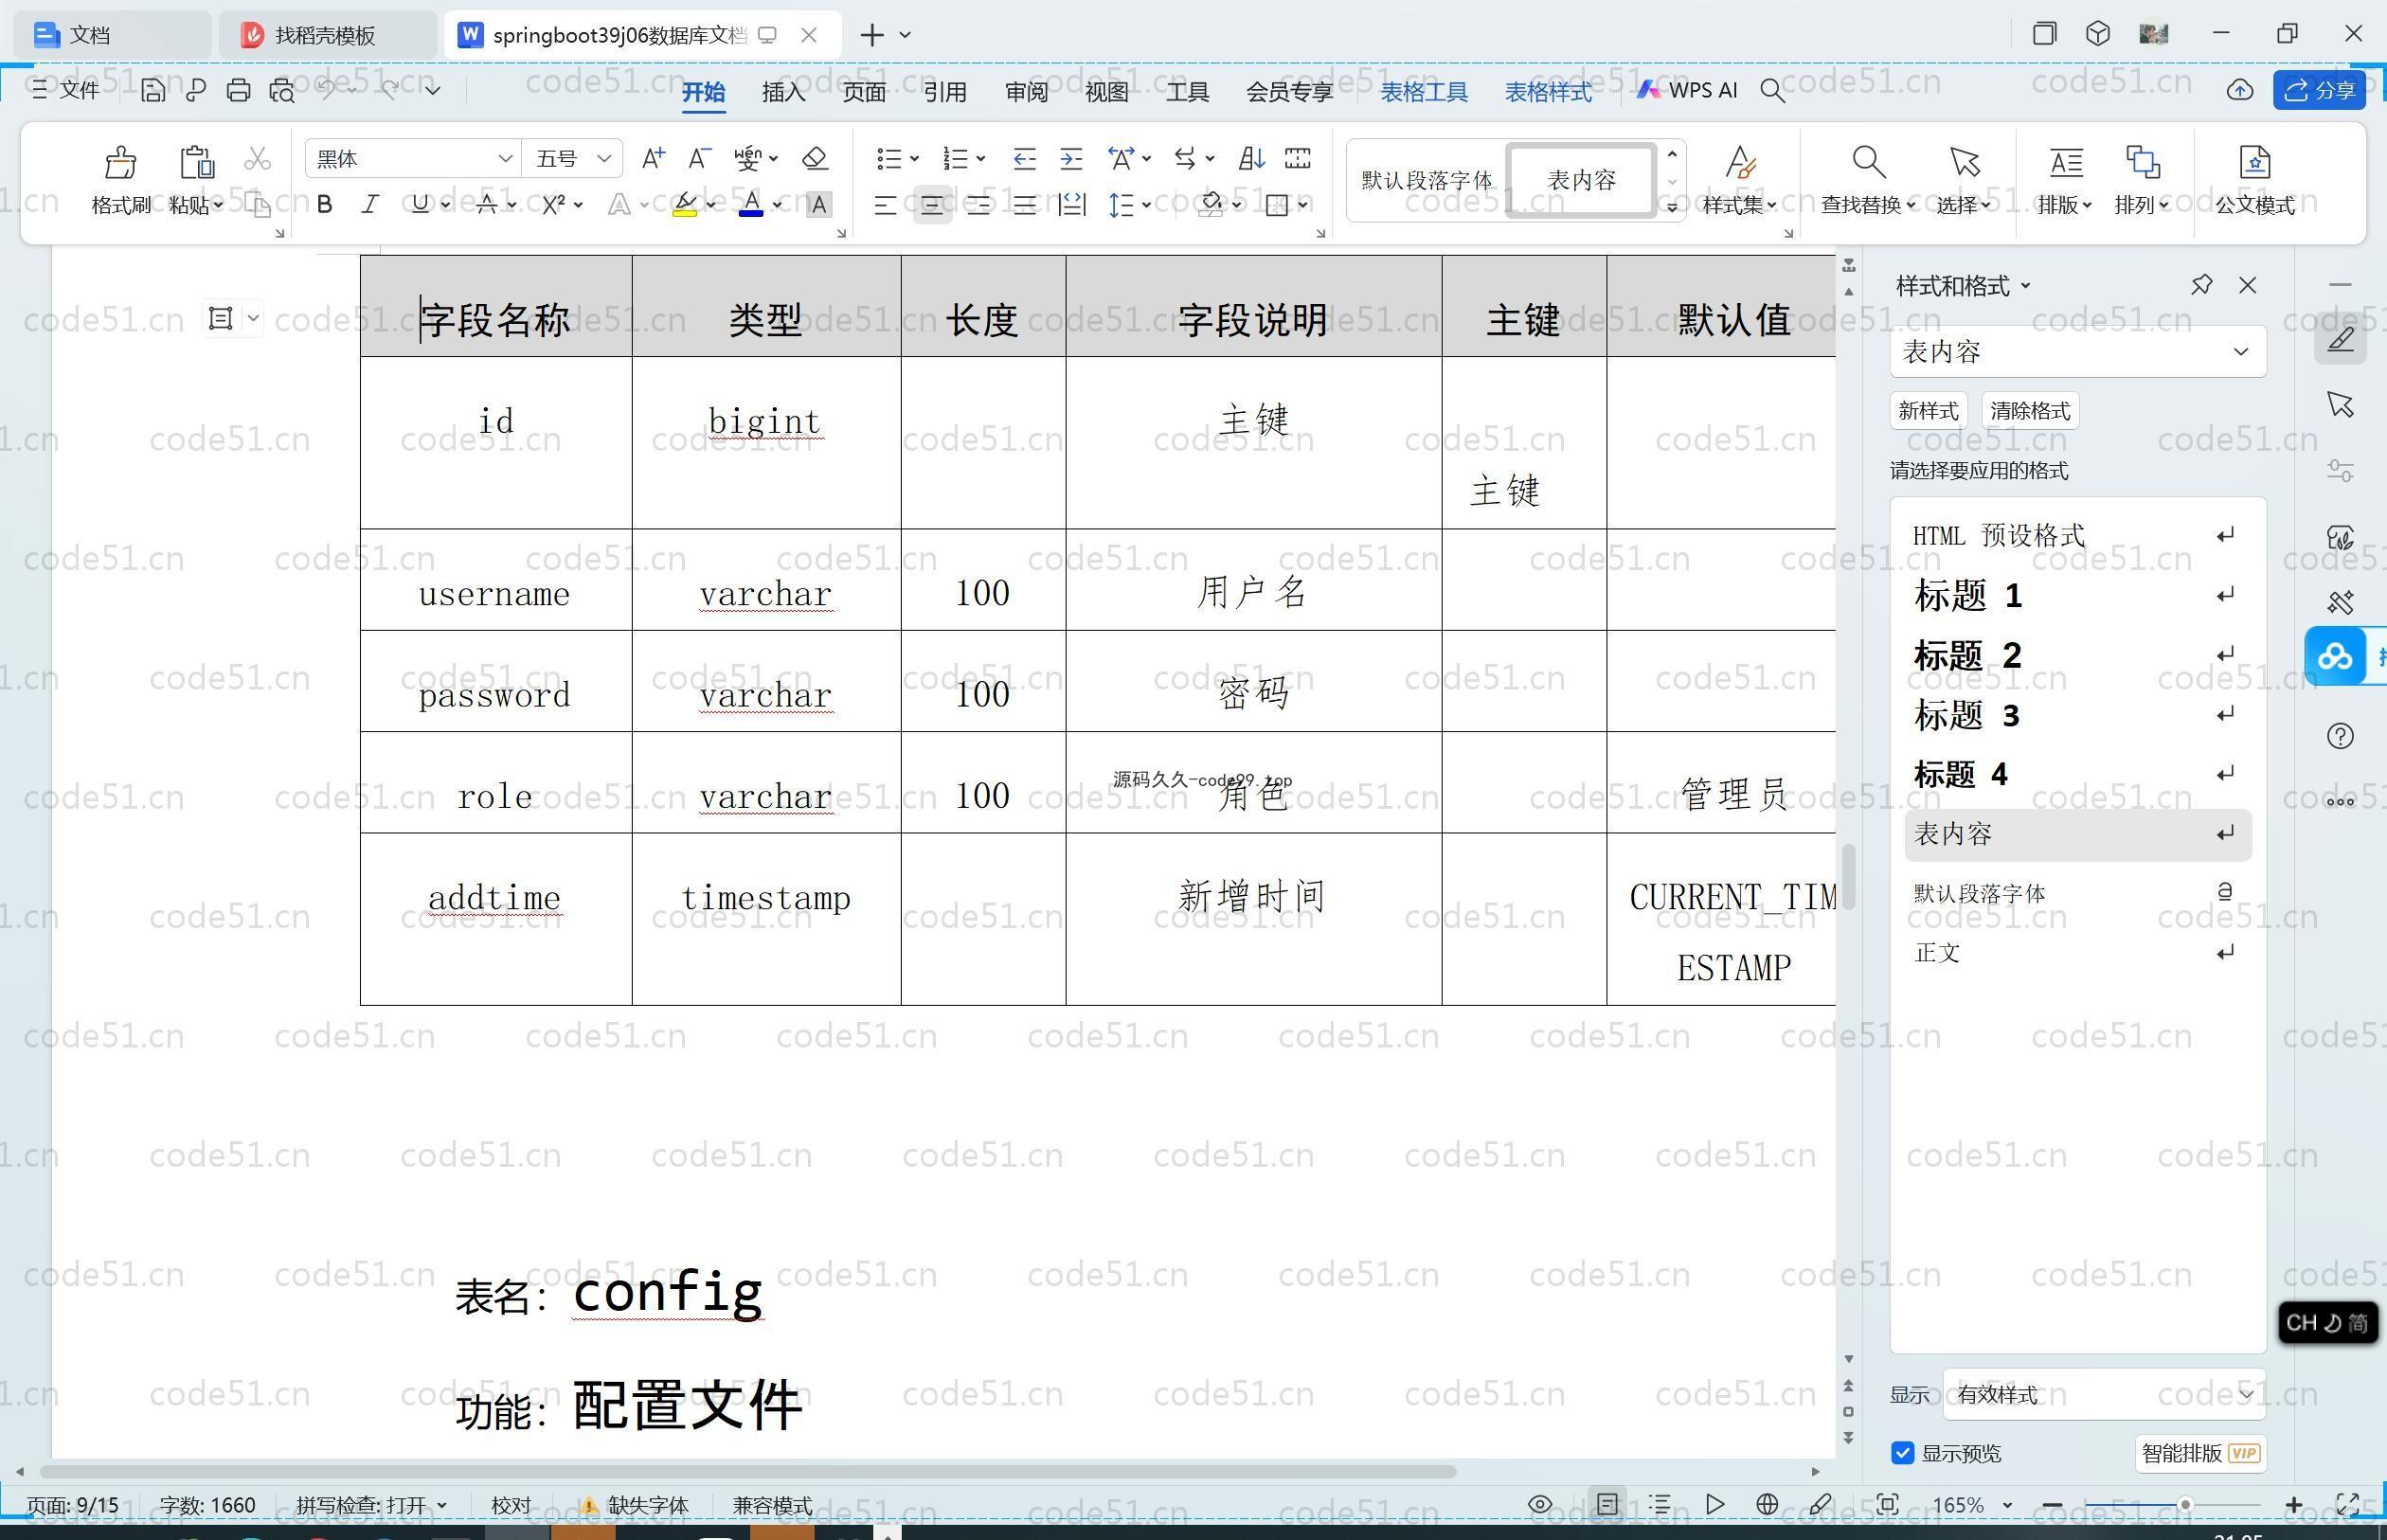Click the Undo arrow icon
Viewport: 2387px width, 1540px height.
(326, 90)
